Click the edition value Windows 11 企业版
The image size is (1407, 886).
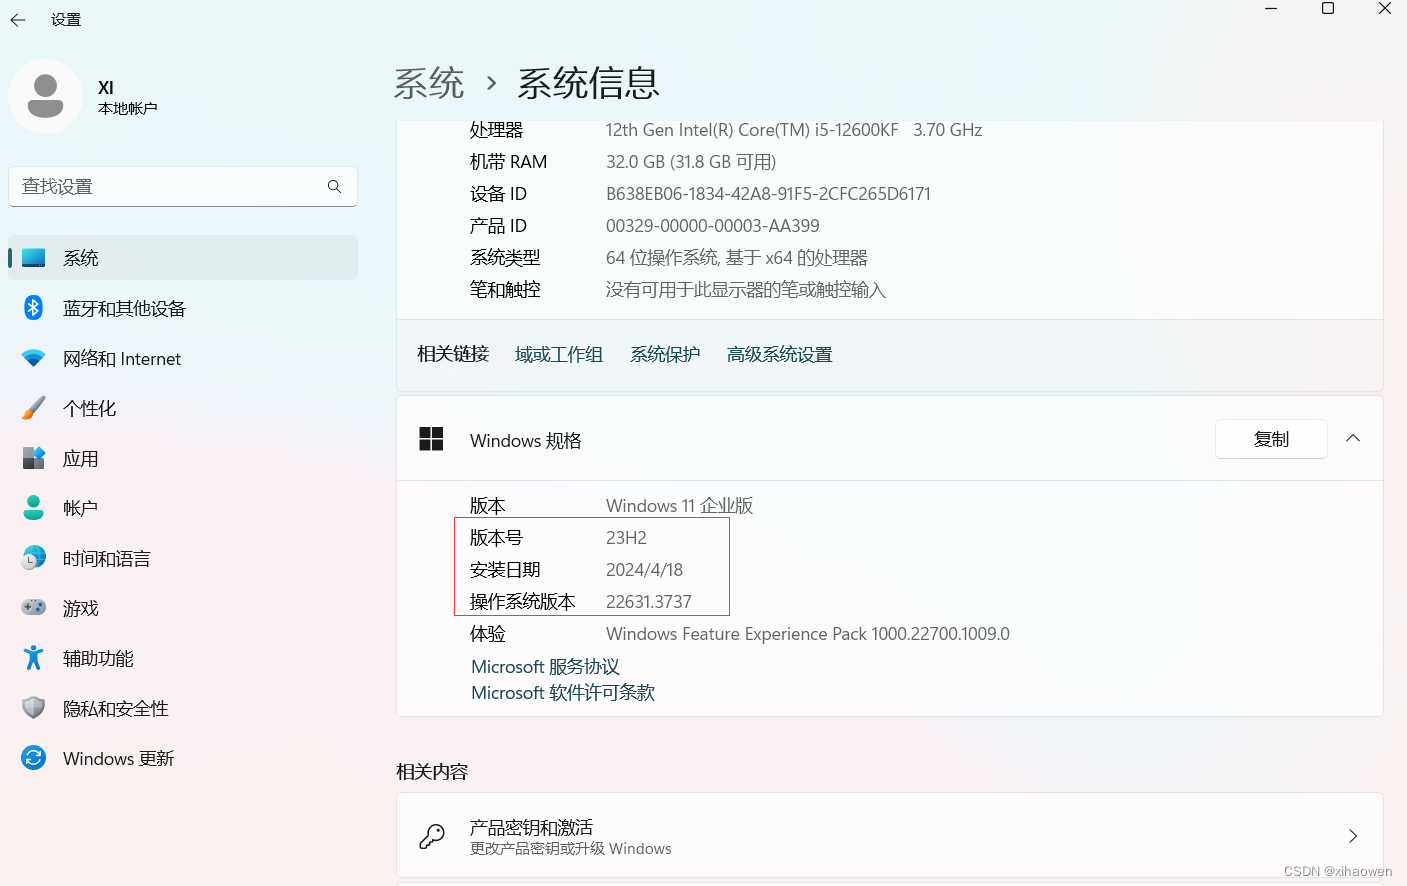679,506
